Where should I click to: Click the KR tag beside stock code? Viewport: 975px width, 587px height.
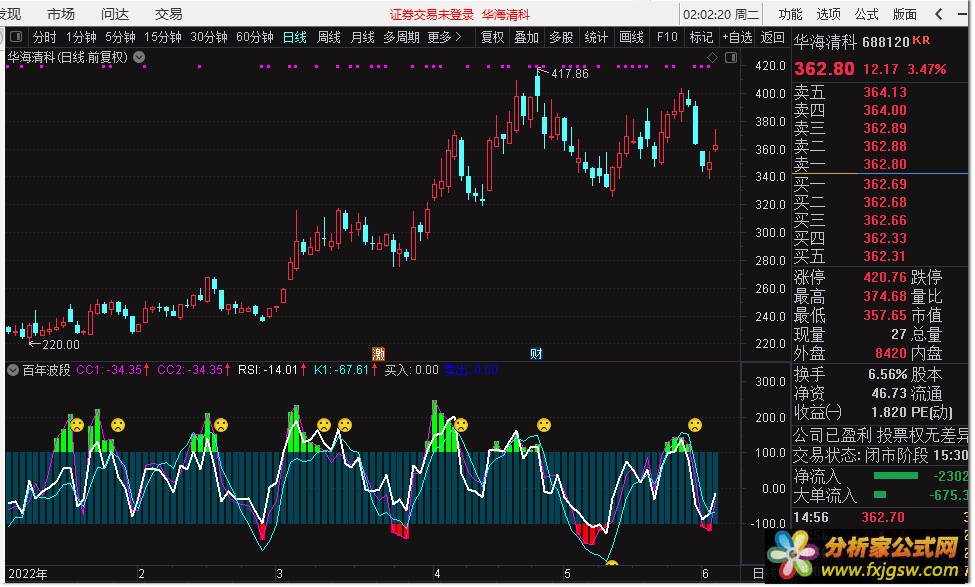coord(922,40)
